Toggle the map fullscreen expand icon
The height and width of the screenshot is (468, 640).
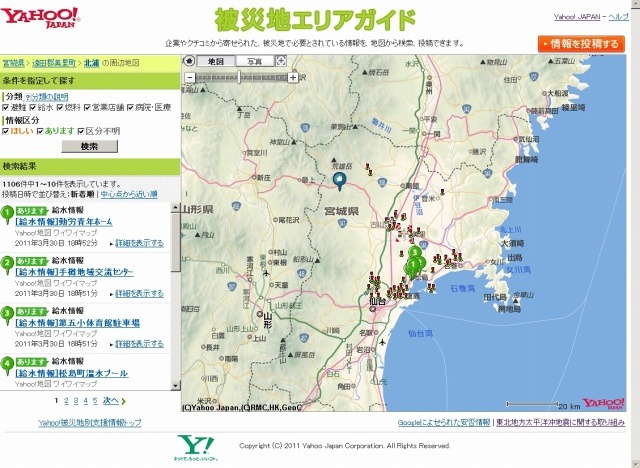point(281,61)
